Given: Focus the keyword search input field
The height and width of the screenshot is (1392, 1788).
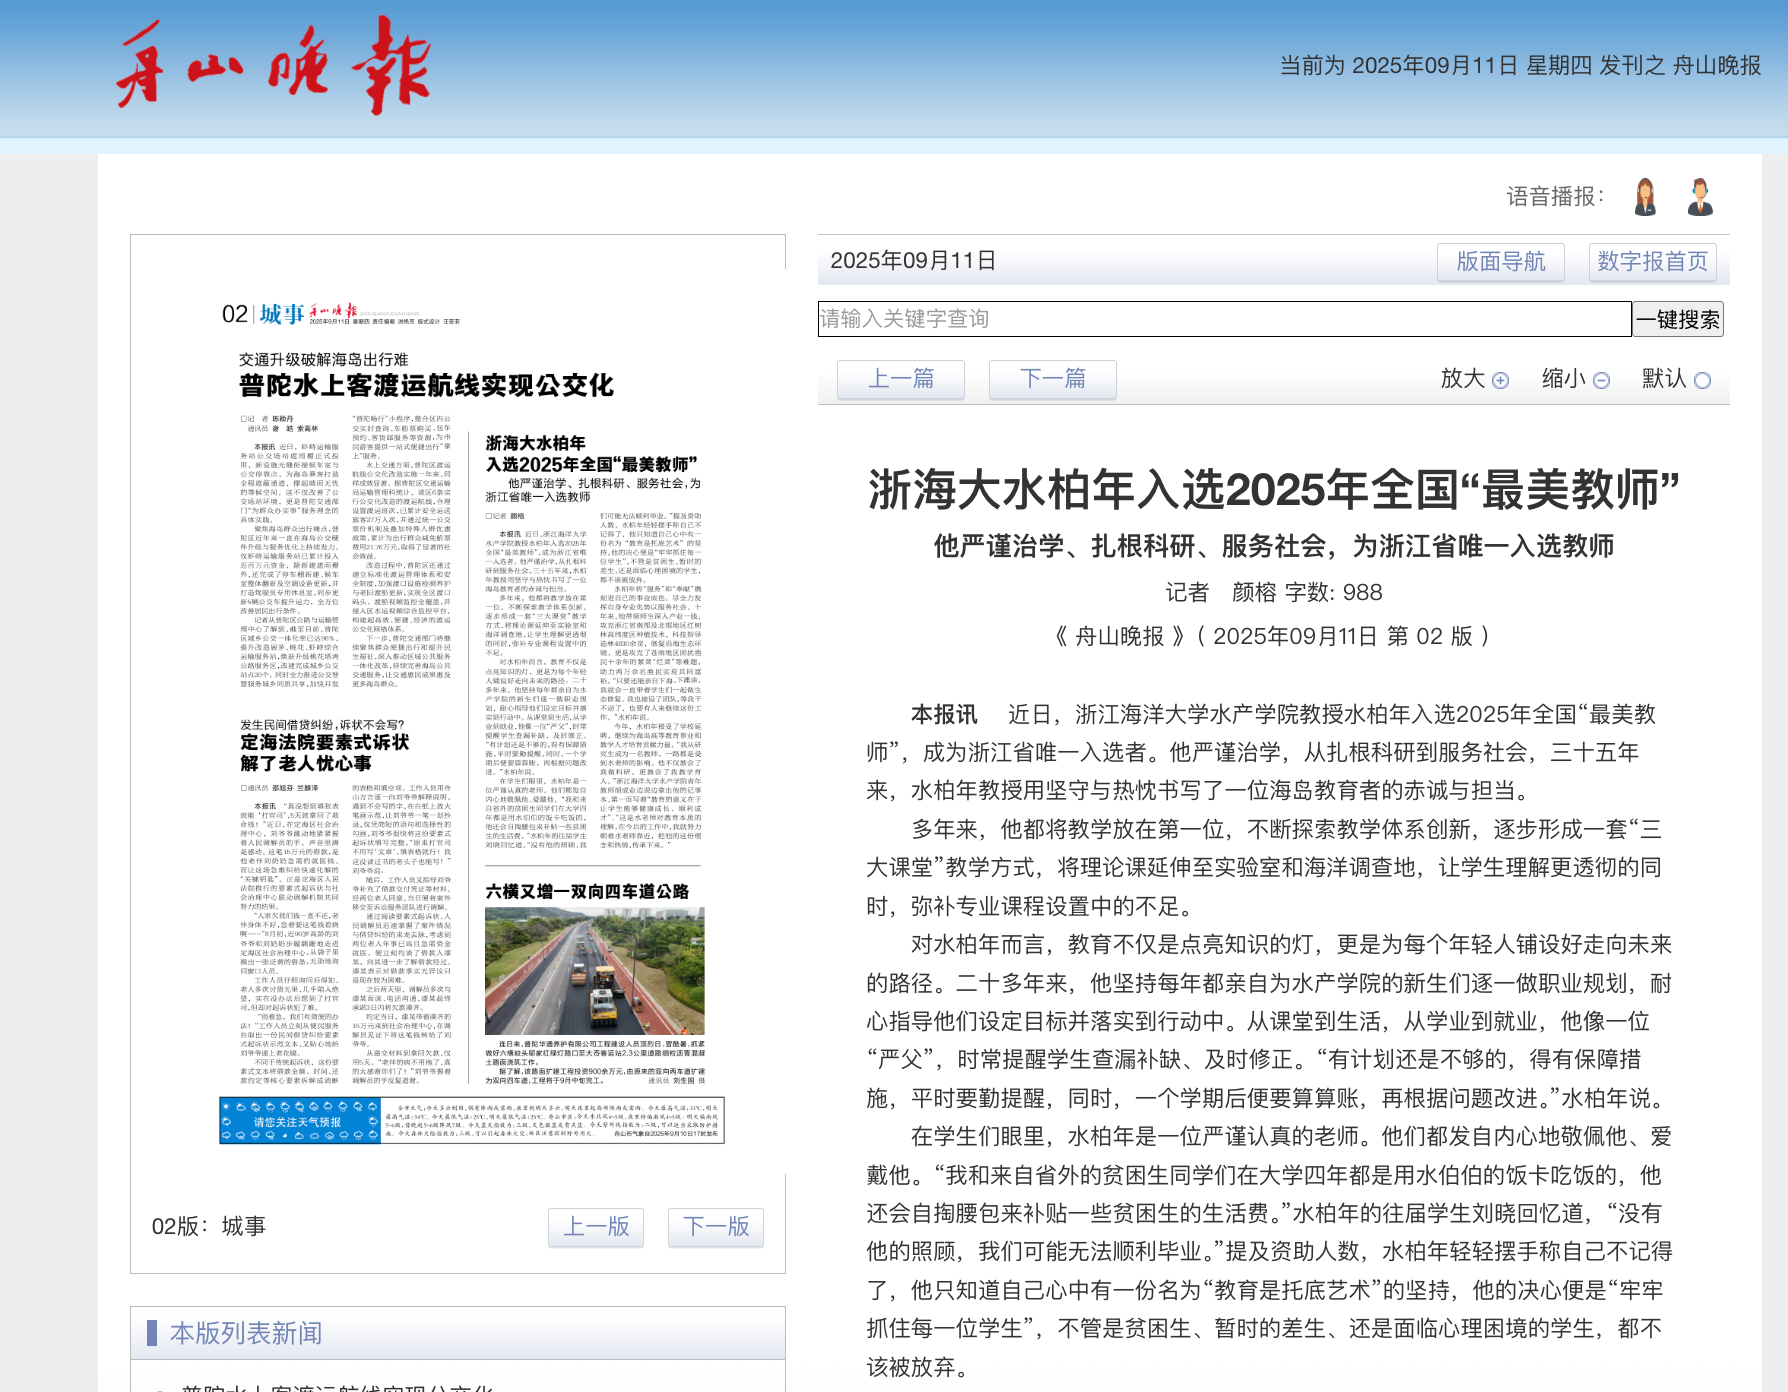Looking at the screenshot, I should (1225, 319).
